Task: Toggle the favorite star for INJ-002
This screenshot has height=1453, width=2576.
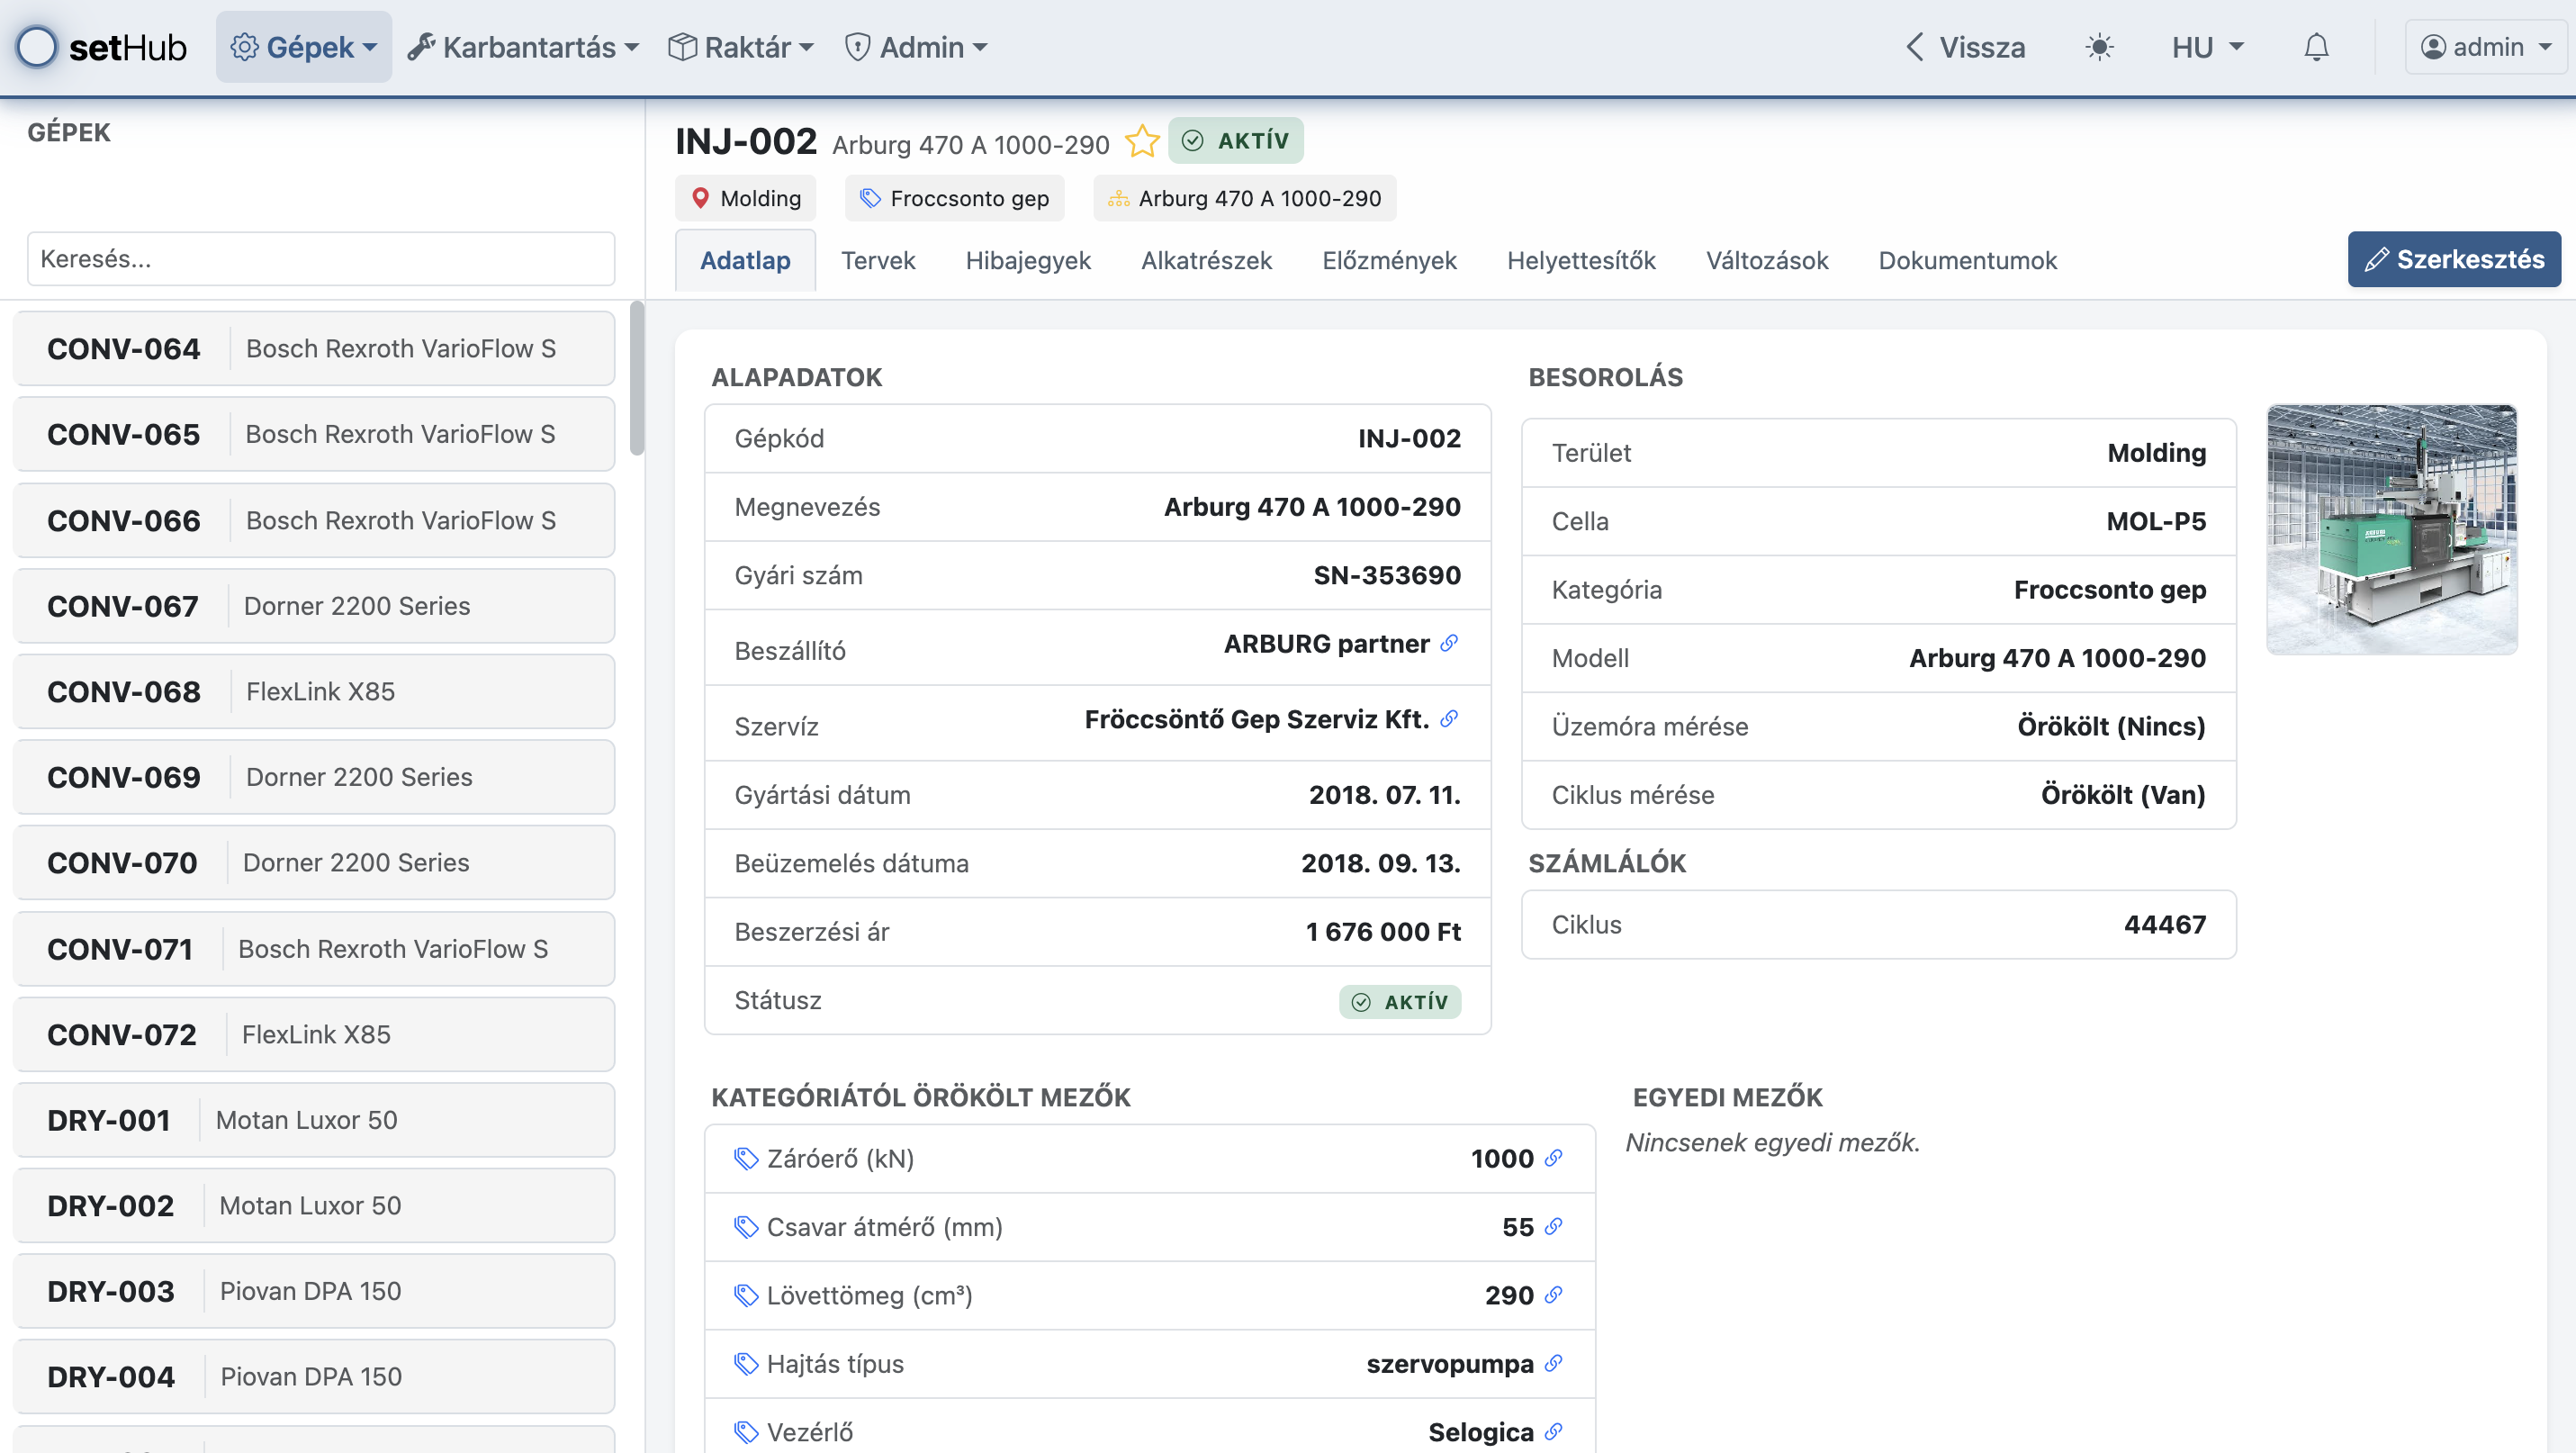Action: point(1141,142)
